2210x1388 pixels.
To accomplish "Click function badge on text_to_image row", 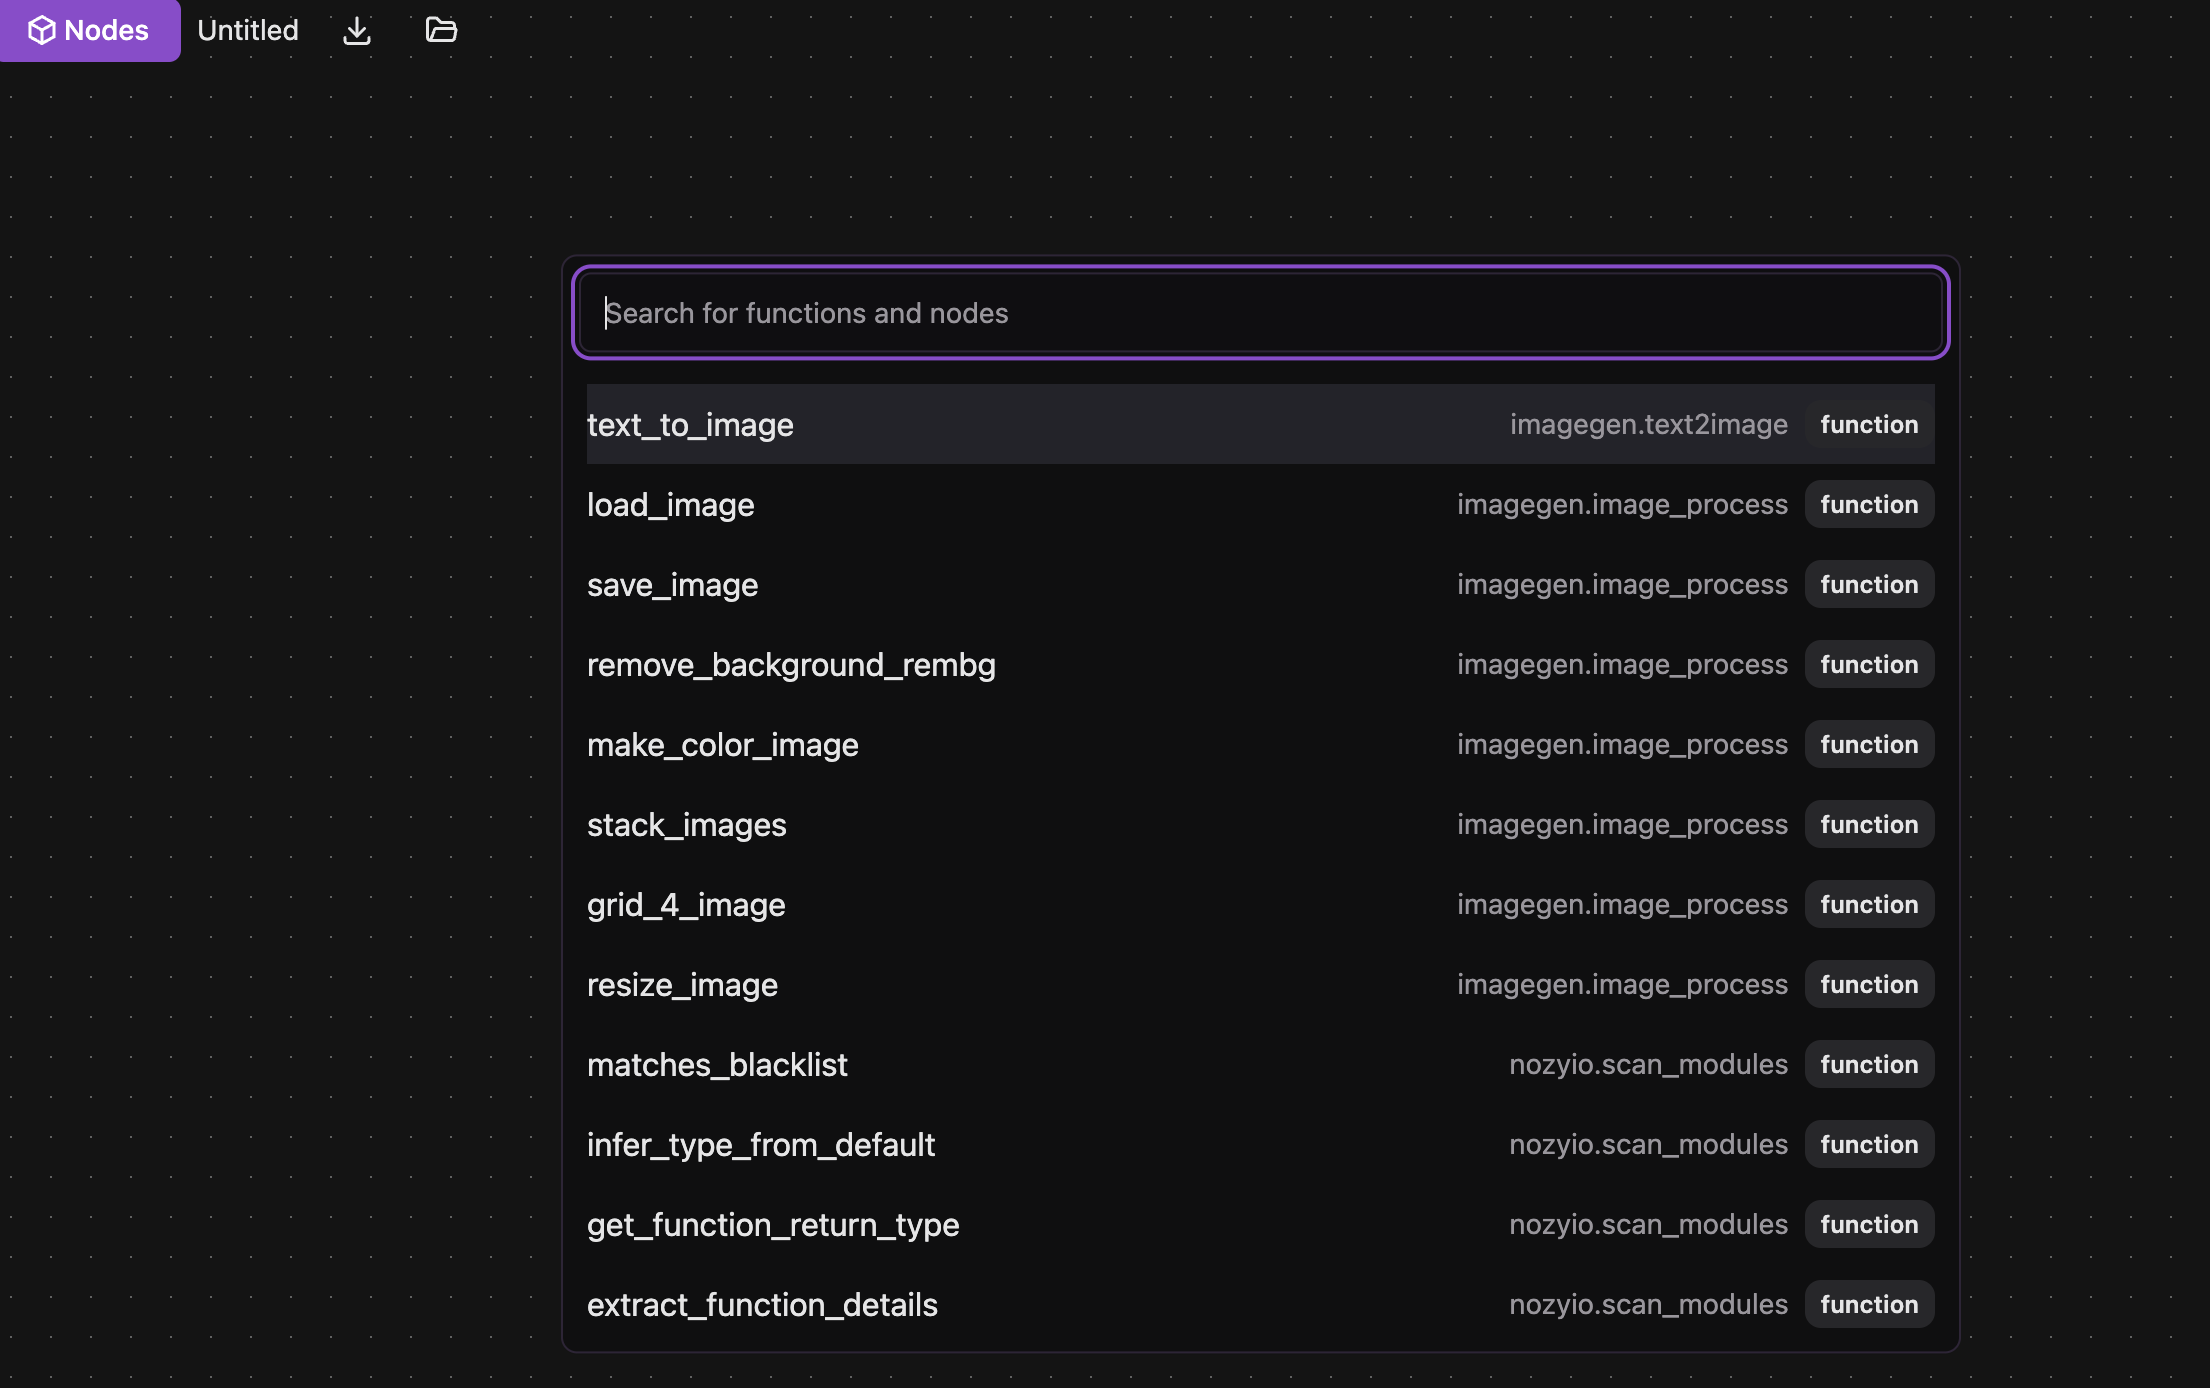I will coord(1869,424).
